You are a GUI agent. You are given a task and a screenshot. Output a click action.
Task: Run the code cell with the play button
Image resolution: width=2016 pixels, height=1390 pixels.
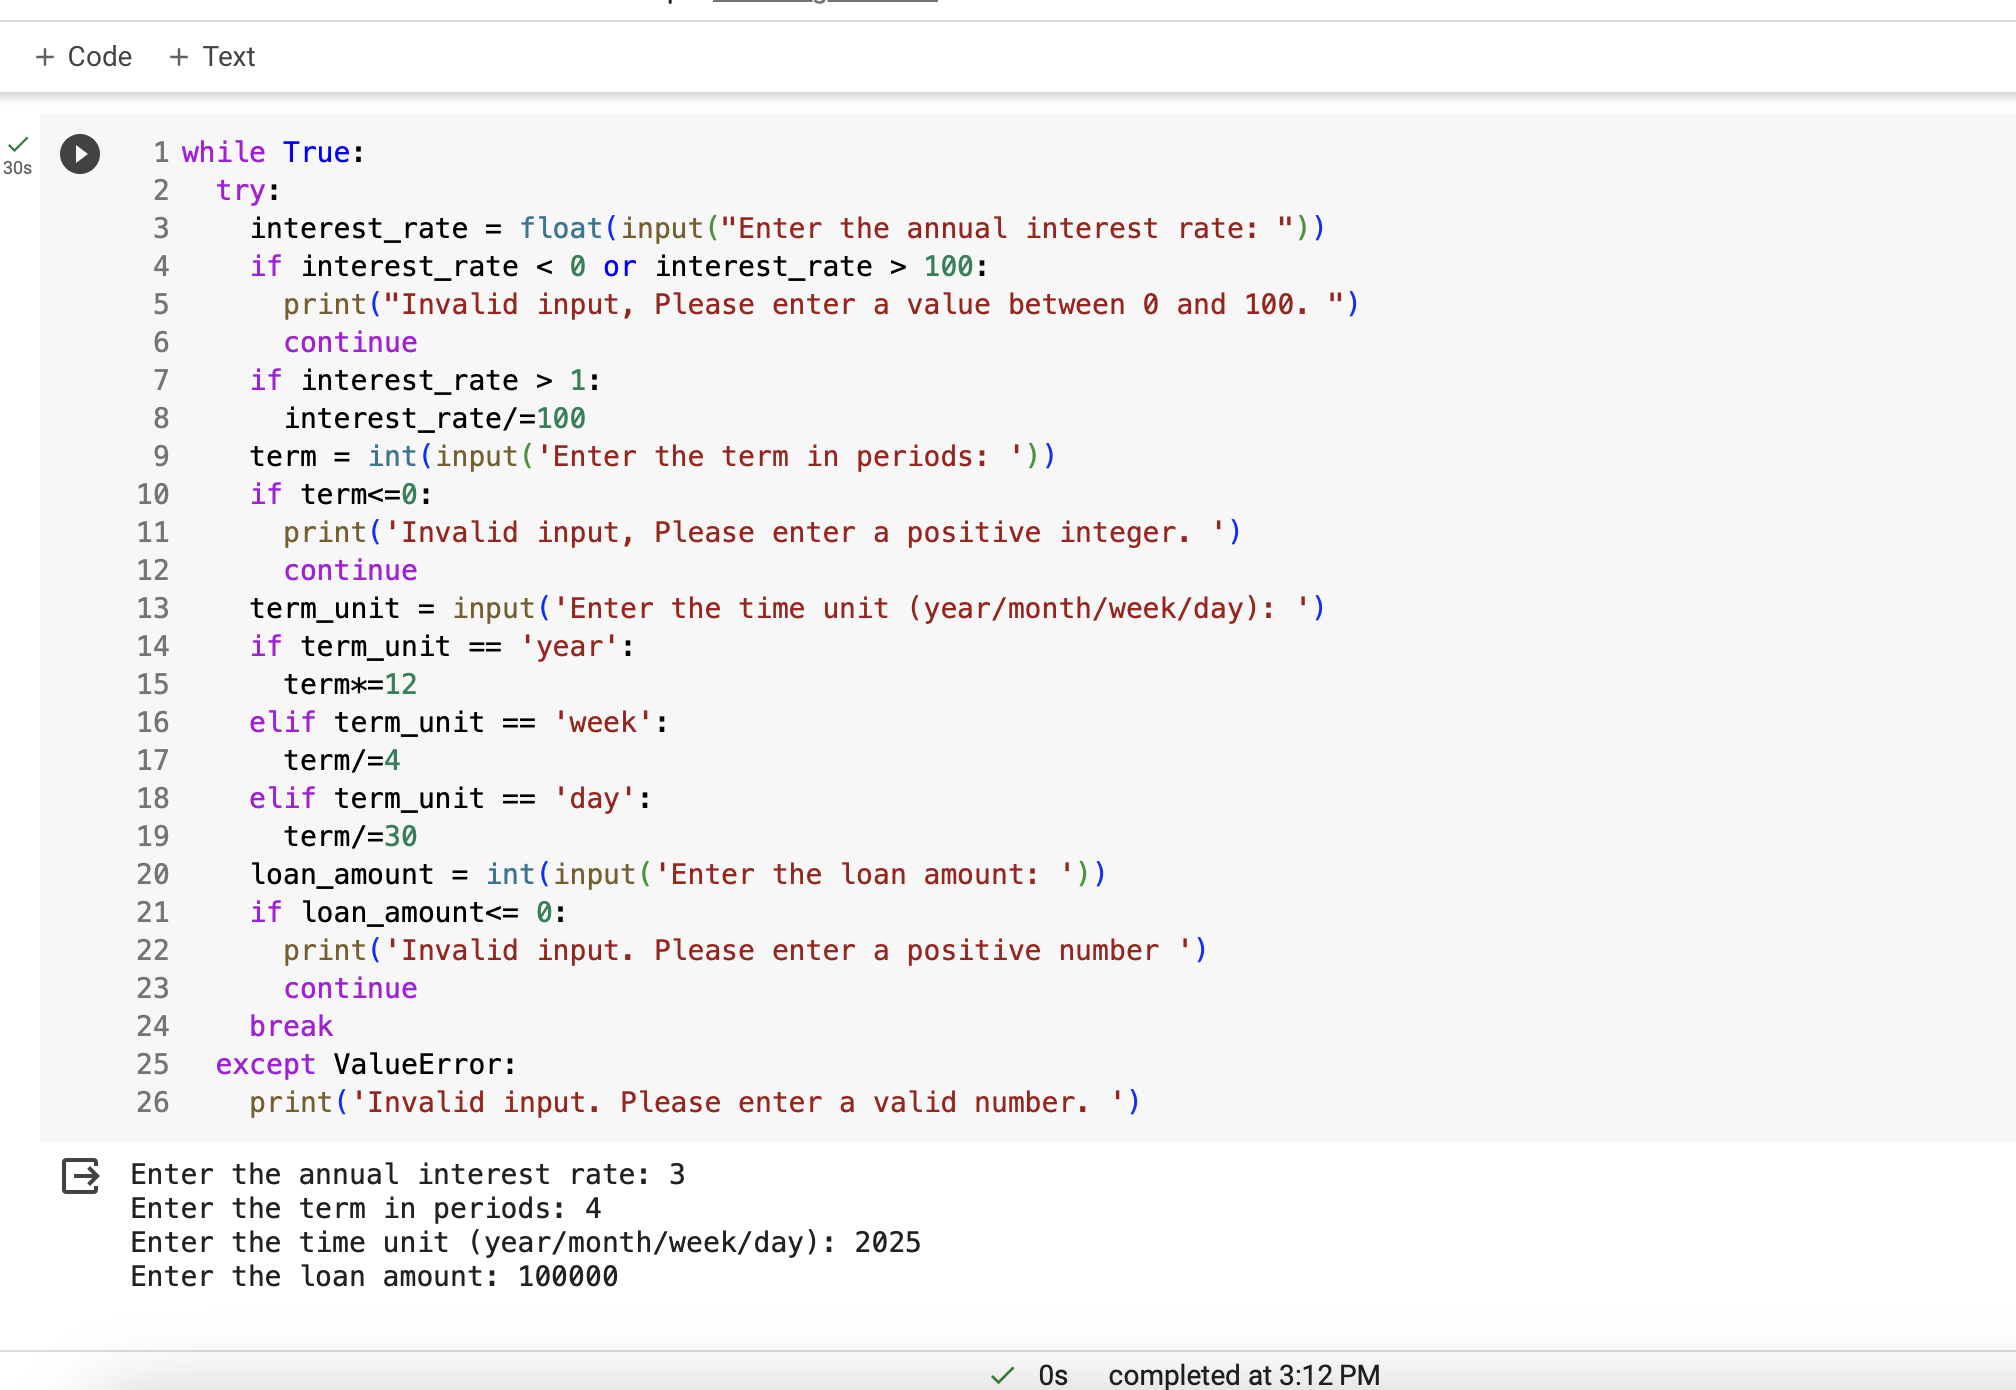point(80,154)
